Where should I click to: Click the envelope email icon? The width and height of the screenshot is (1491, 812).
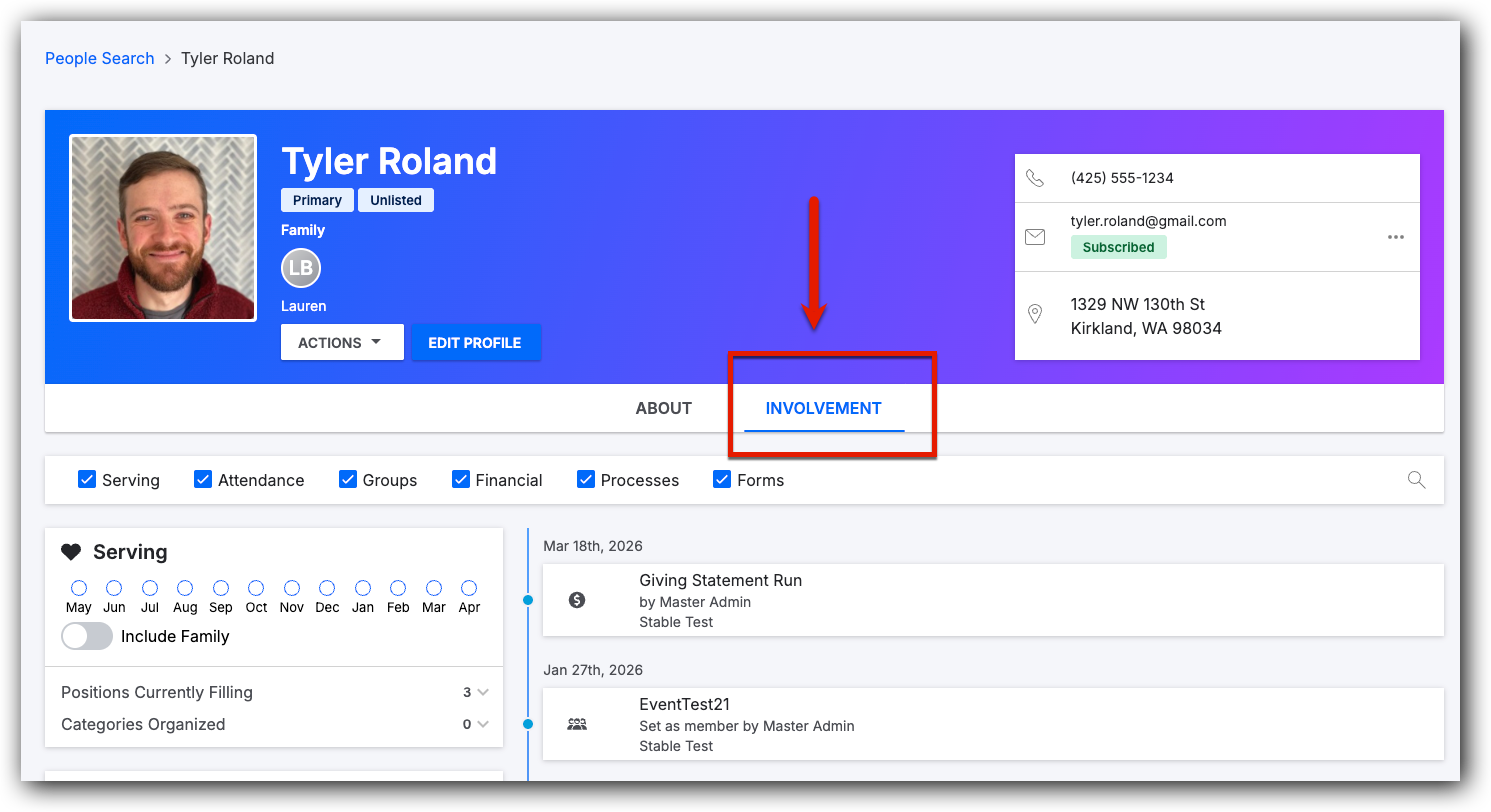pos(1035,237)
